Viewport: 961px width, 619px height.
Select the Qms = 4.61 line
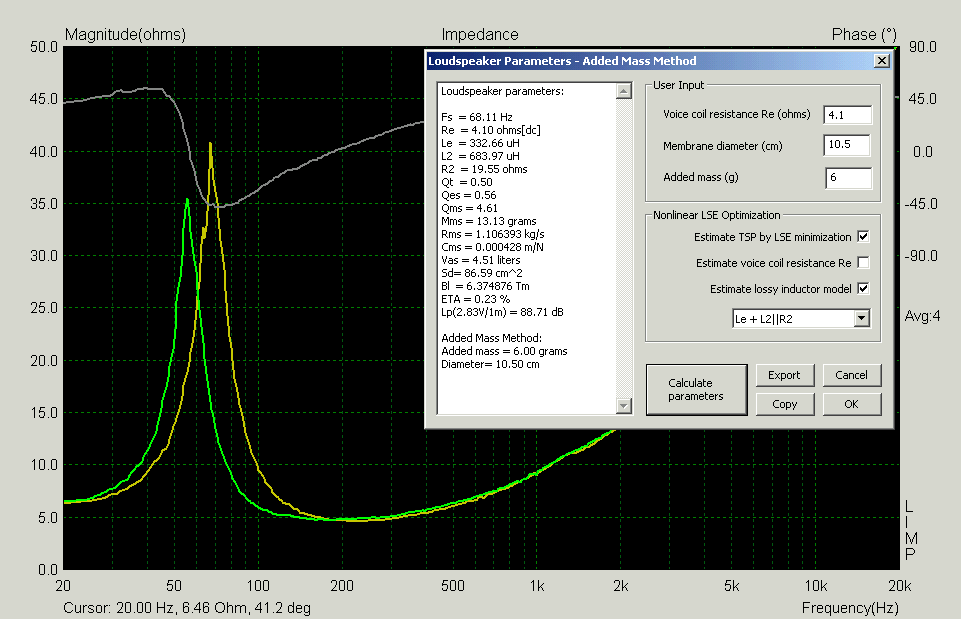[469, 208]
